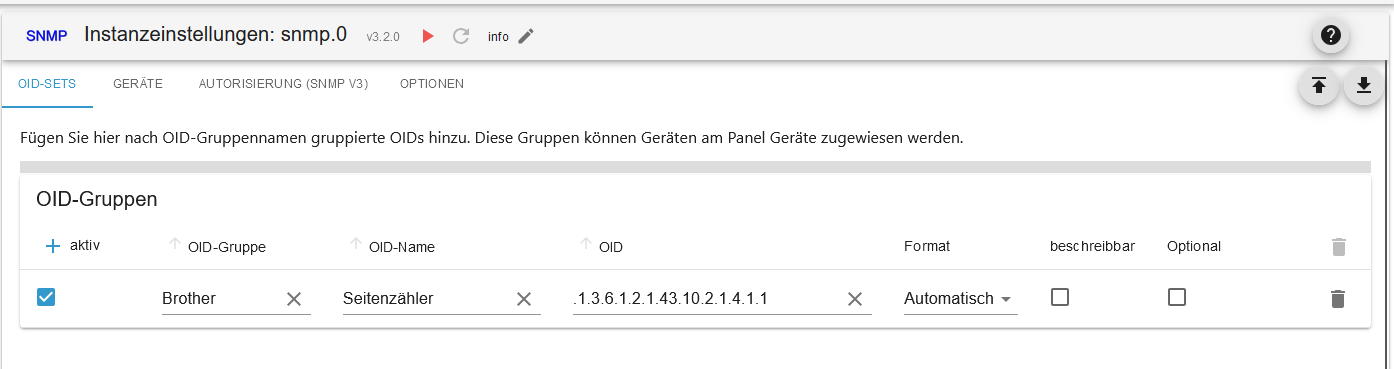
Task: Open the Autorisierung (SNMP V3) tab
Action: [x=283, y=84]
